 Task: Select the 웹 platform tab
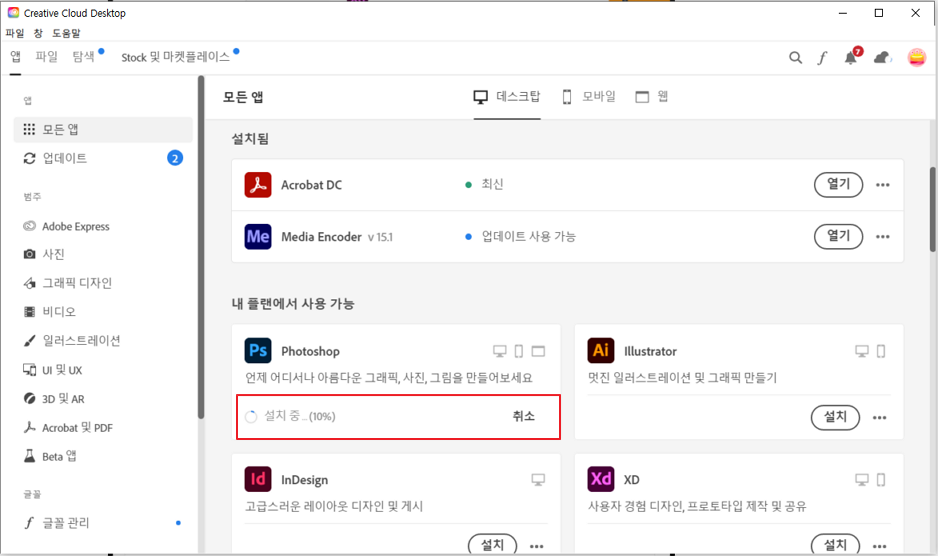tap(651, 96)
